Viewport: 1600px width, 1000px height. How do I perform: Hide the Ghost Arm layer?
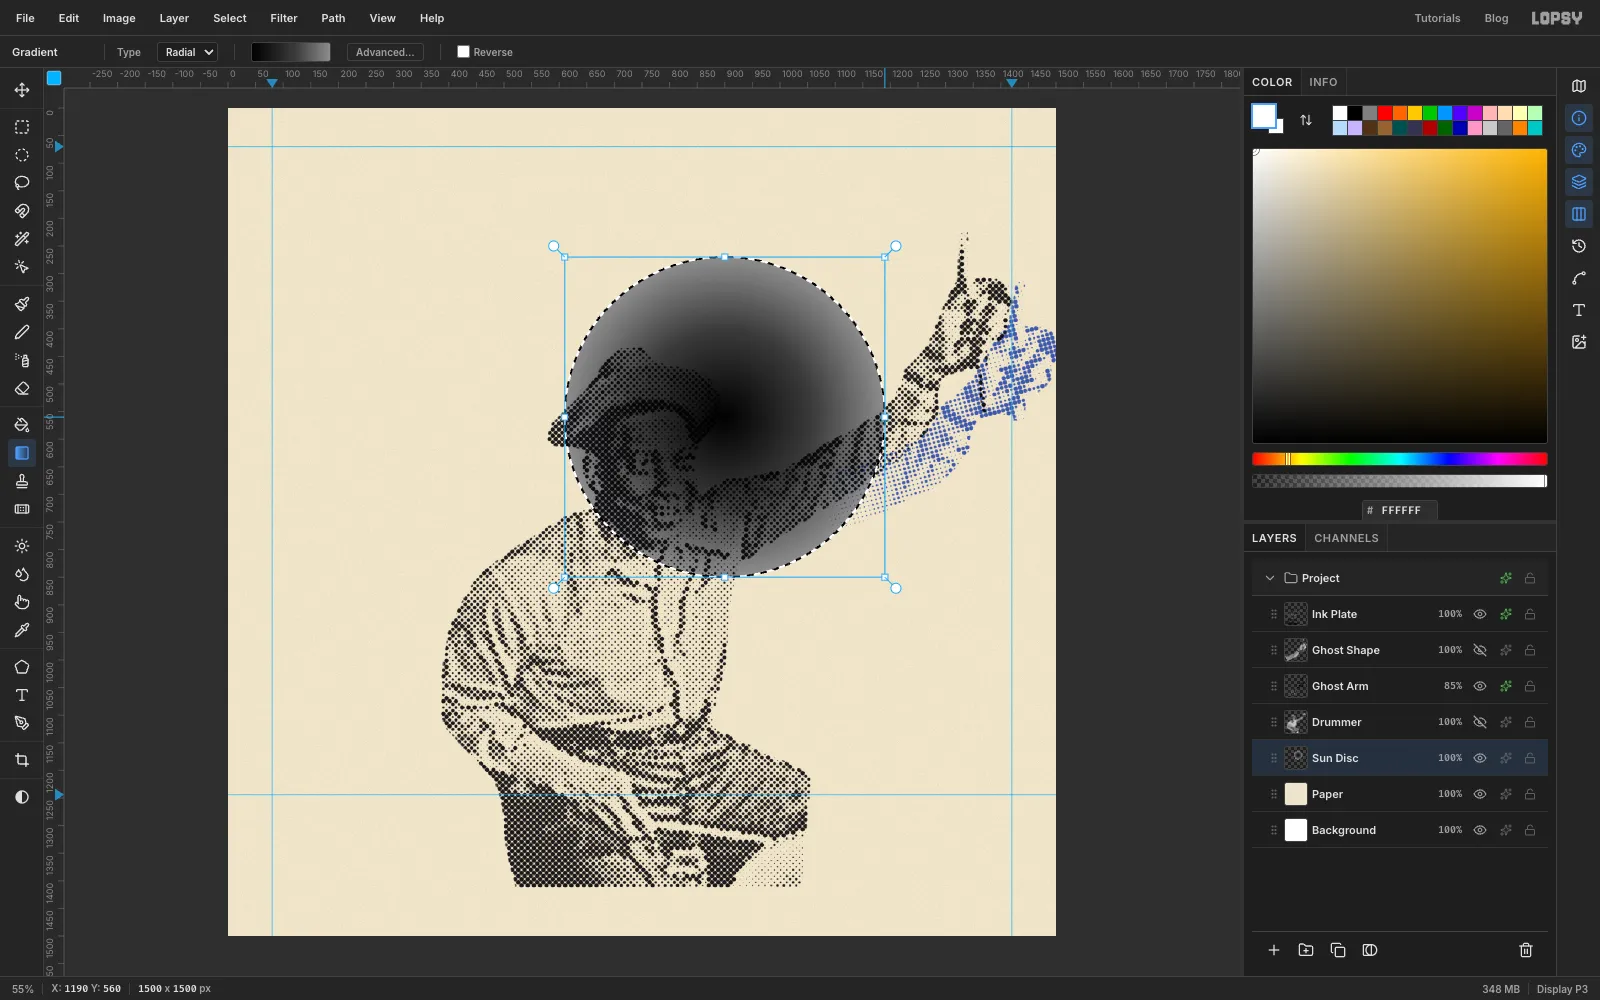click(1480, 686)
